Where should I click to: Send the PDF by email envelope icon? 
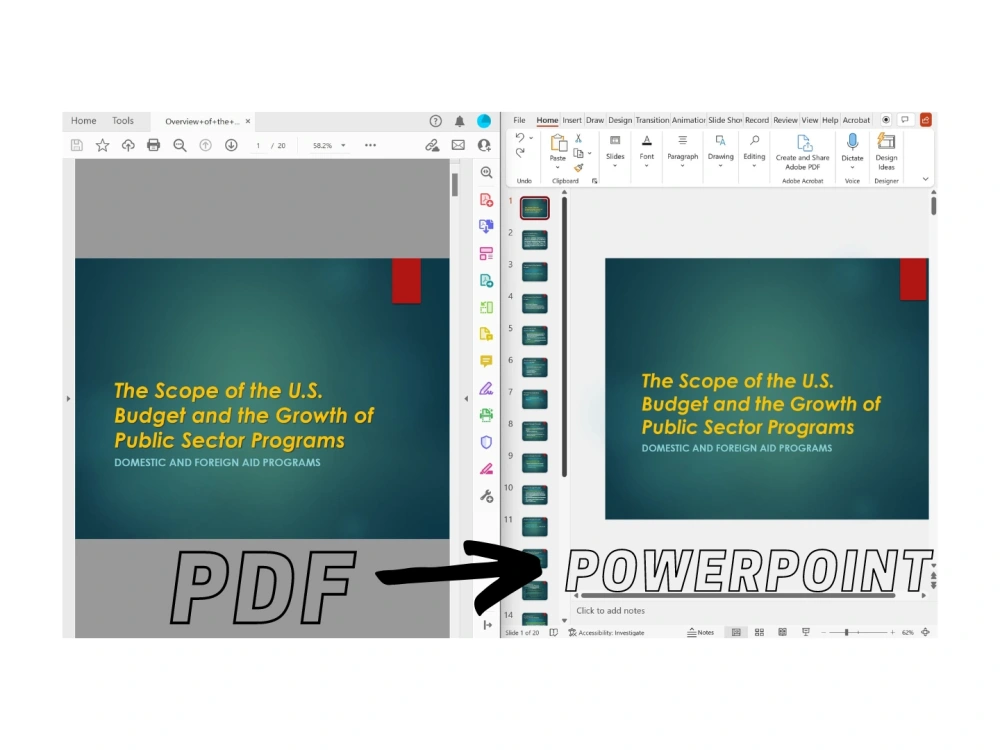458,145
